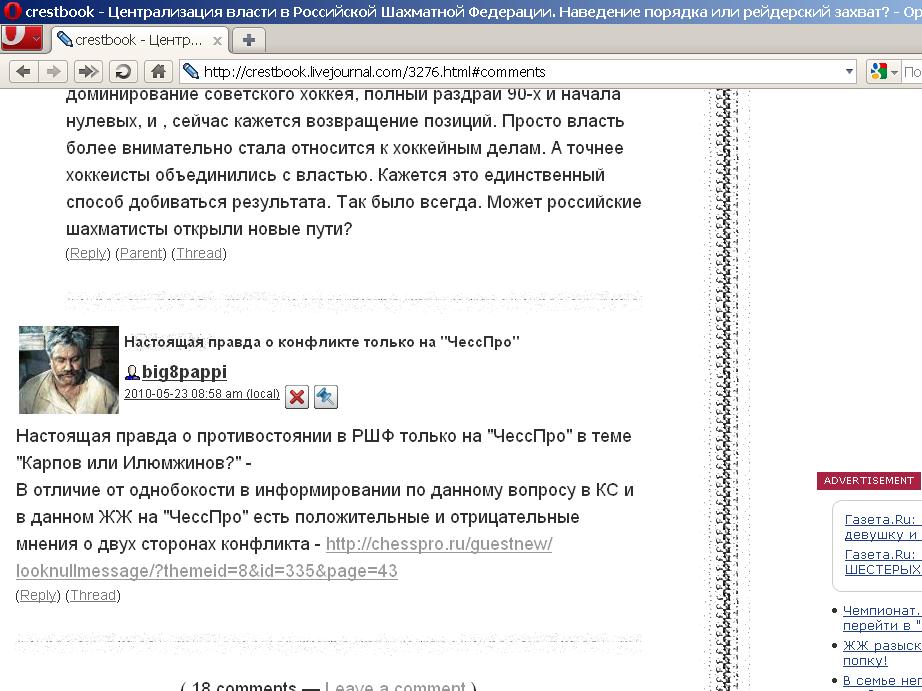Open the Google search engine selector
The height and width of the screenshot is (691, 922).
click(884, 71)
